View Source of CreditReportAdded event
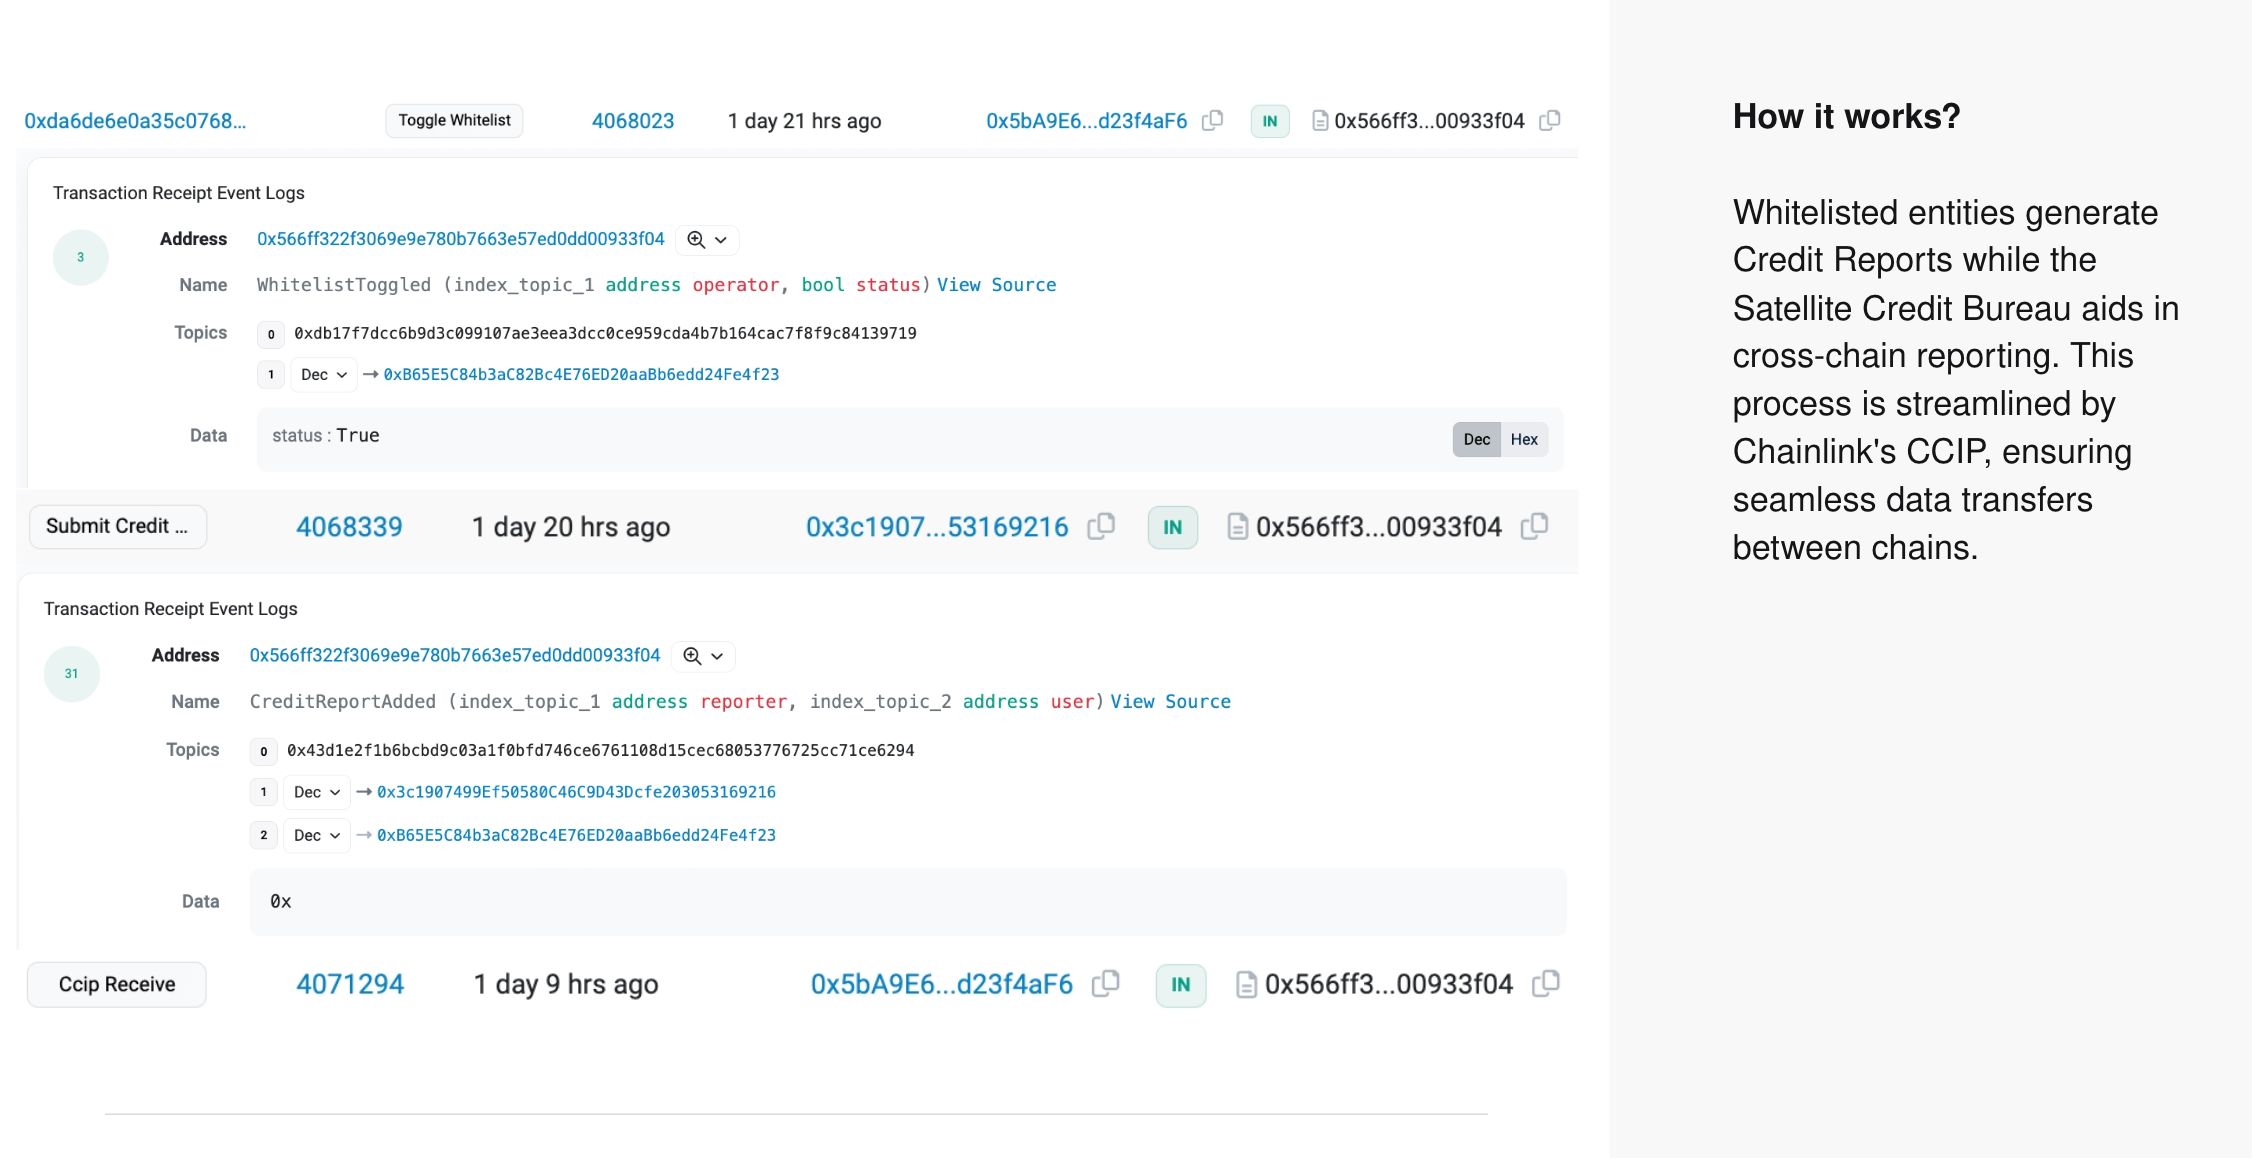Image resolution: width=2252 pixels, height=1158 pixels. 1170,702
